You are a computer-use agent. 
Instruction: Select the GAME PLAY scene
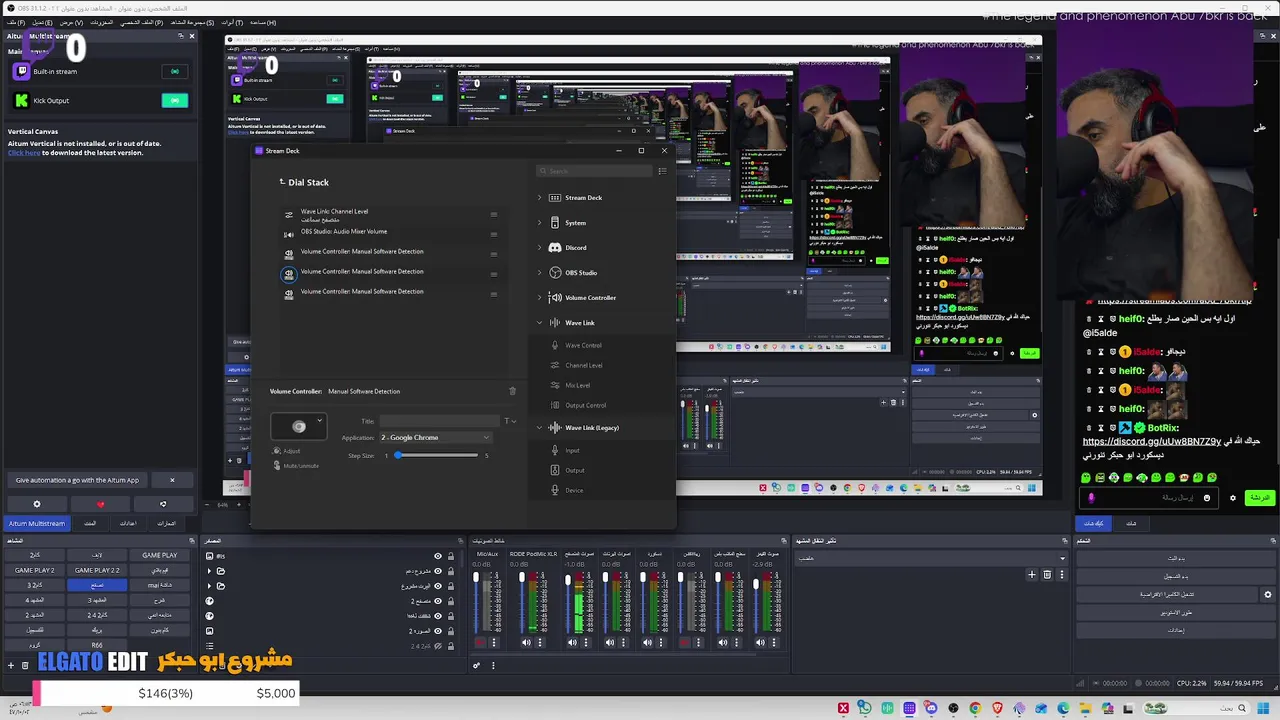(x=159, y=555)
